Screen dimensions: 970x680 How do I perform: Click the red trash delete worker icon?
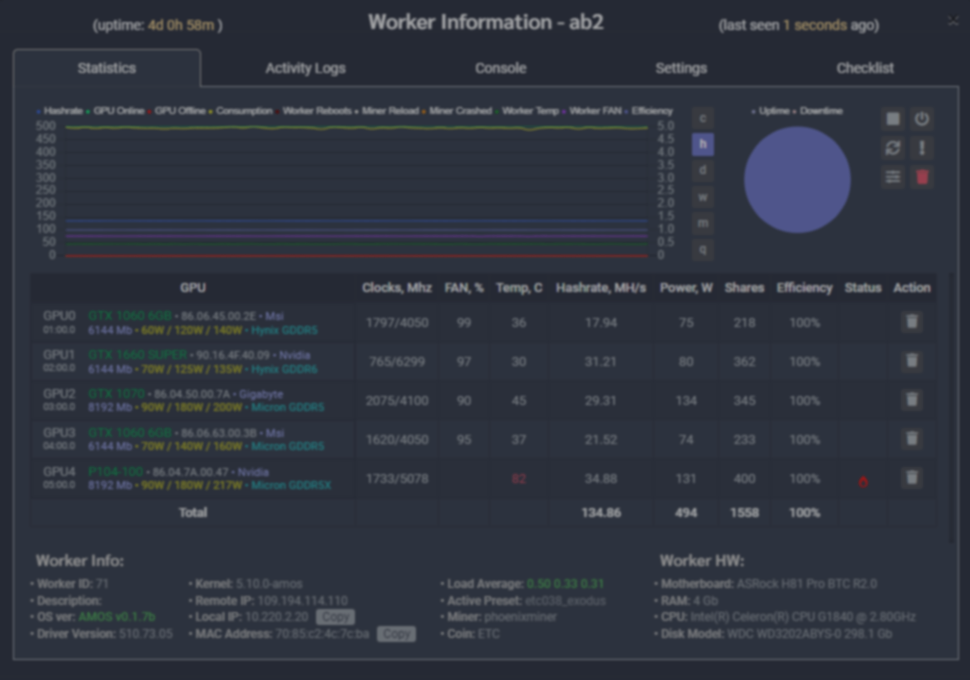(x=922, y=177)
